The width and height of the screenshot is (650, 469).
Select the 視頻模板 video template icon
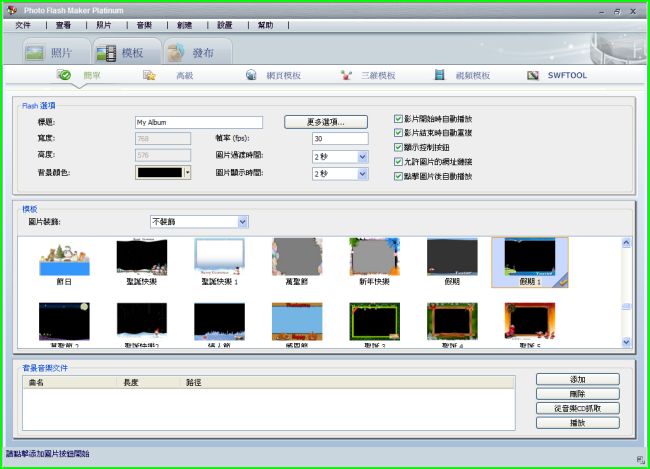(440, 75)
